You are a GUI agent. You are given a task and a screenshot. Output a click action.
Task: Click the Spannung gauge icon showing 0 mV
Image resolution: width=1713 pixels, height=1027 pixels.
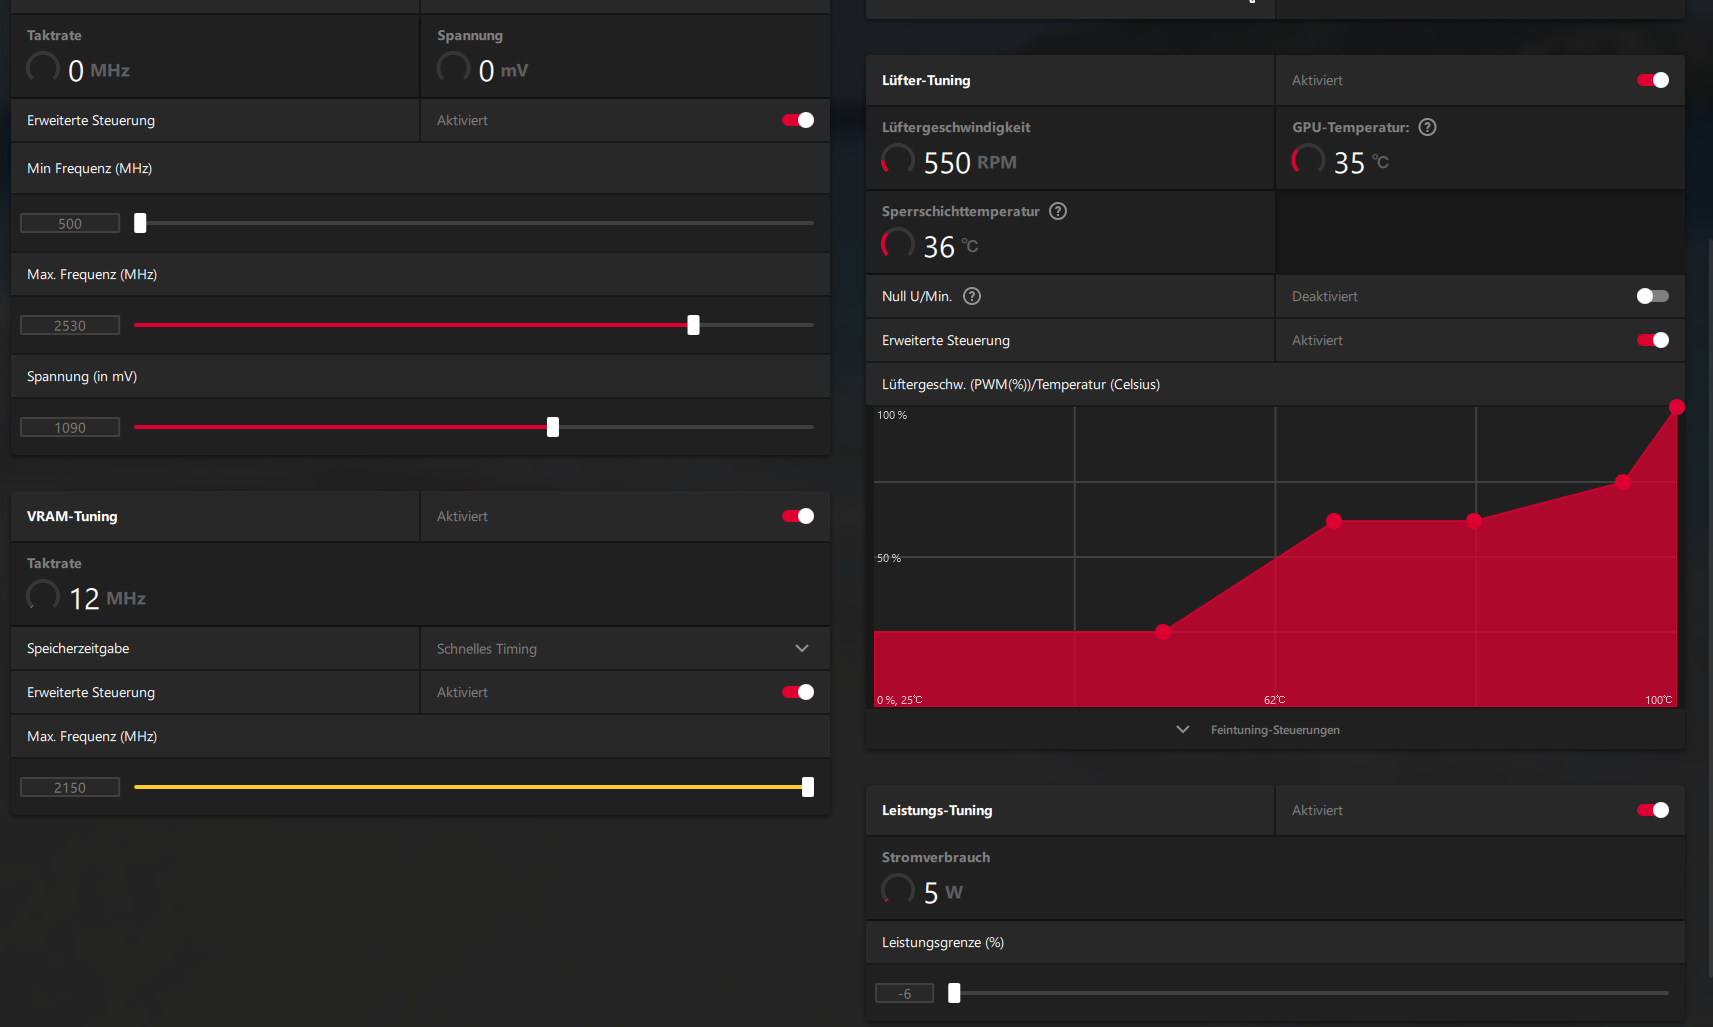(x=453, y=68)
